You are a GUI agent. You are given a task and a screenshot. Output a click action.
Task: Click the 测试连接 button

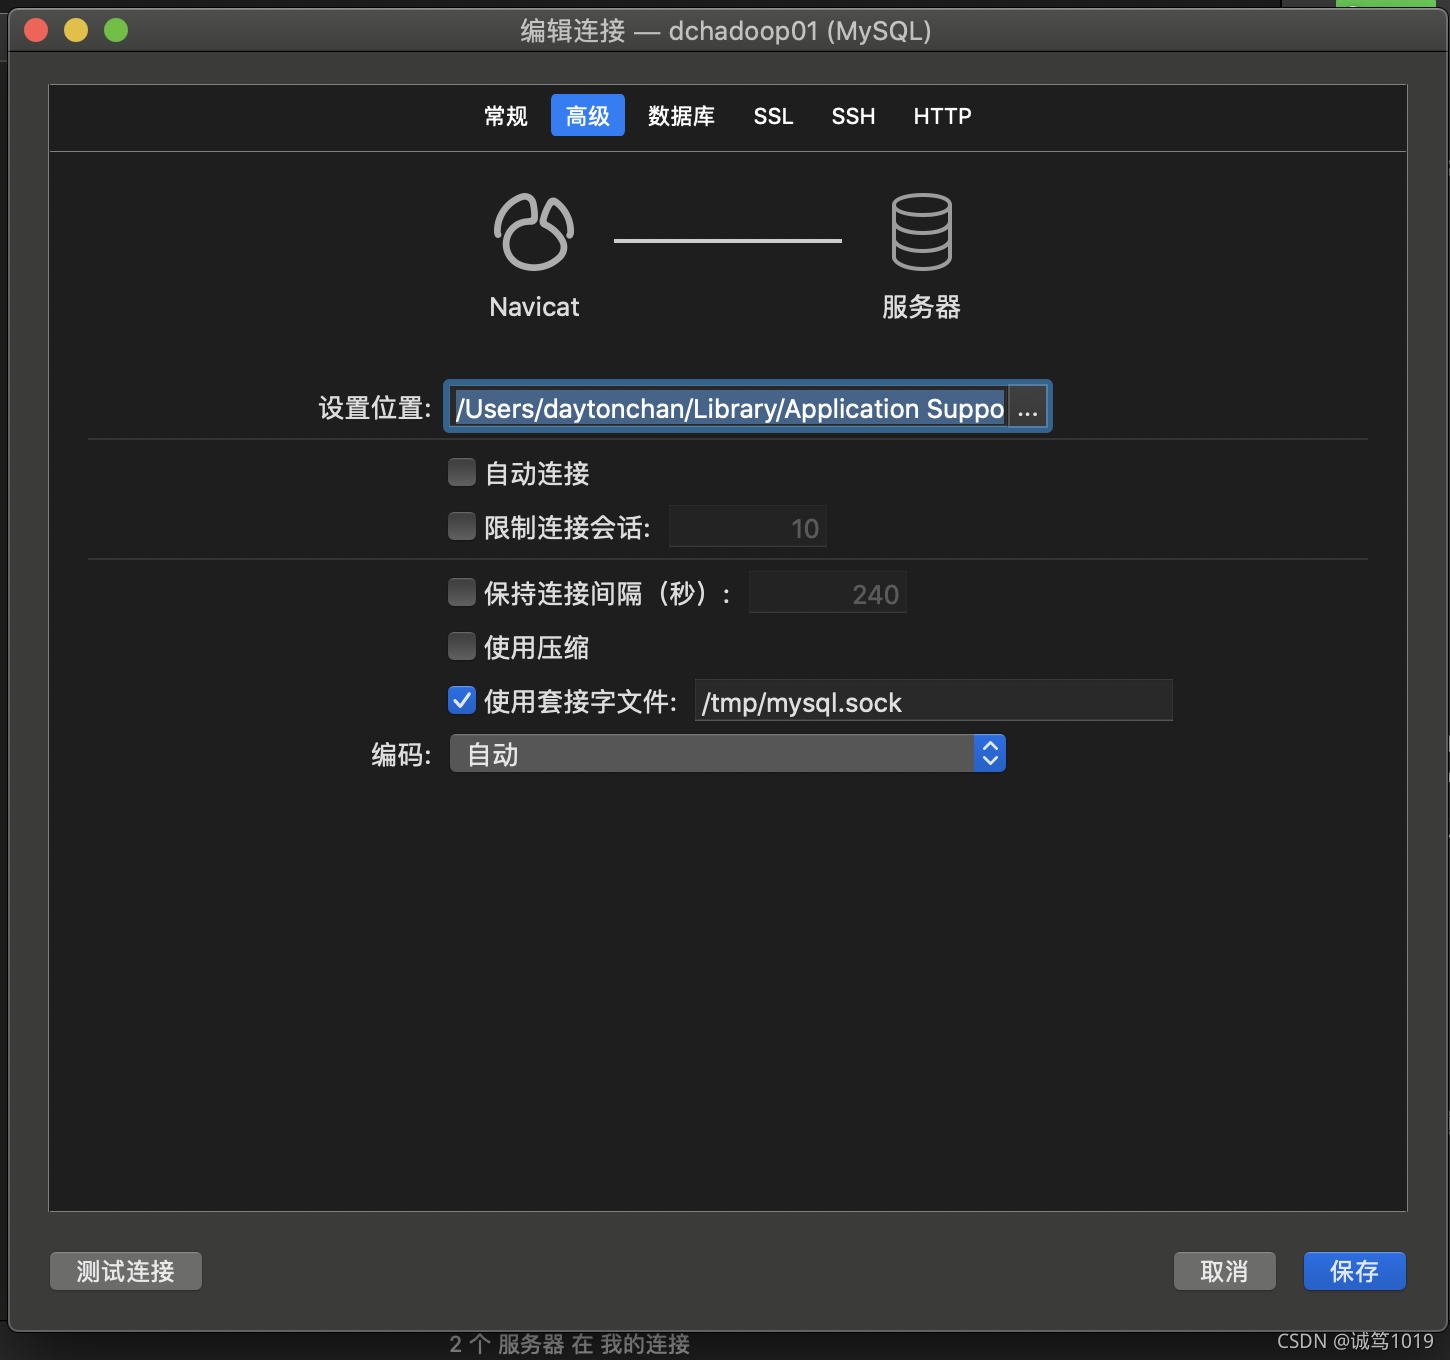[126, 1271]
